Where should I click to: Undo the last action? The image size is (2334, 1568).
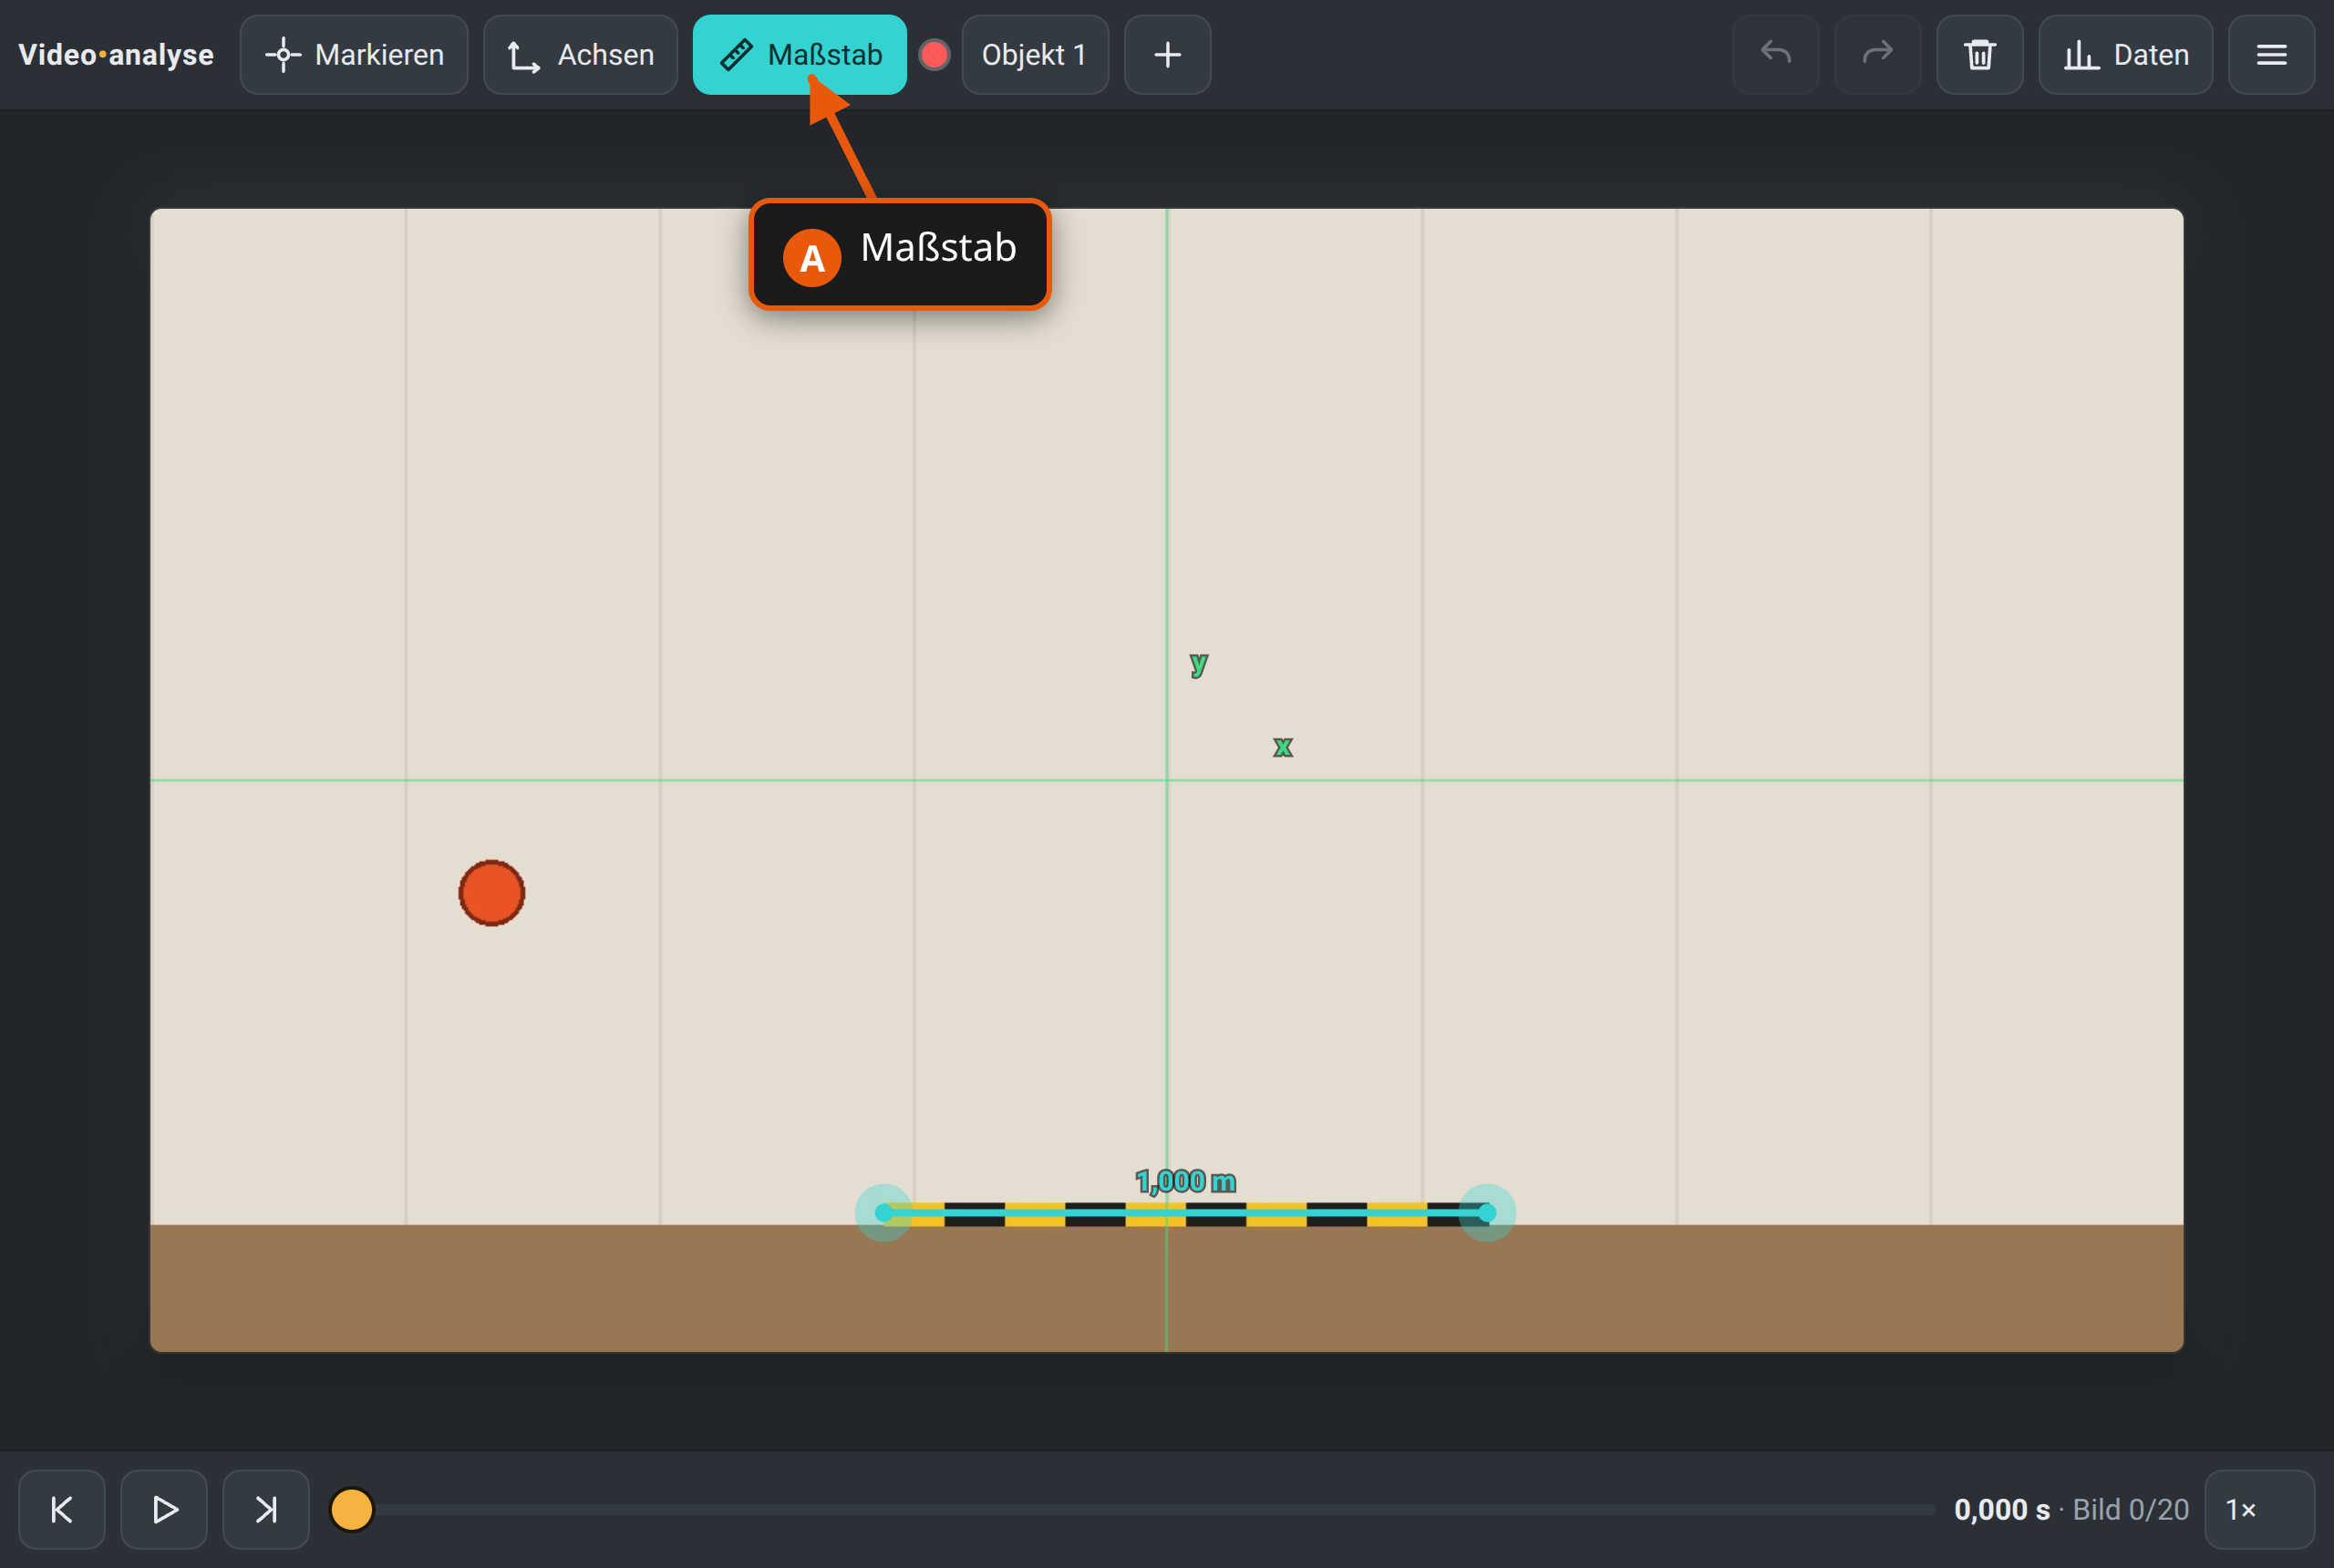click(1775, 55)
